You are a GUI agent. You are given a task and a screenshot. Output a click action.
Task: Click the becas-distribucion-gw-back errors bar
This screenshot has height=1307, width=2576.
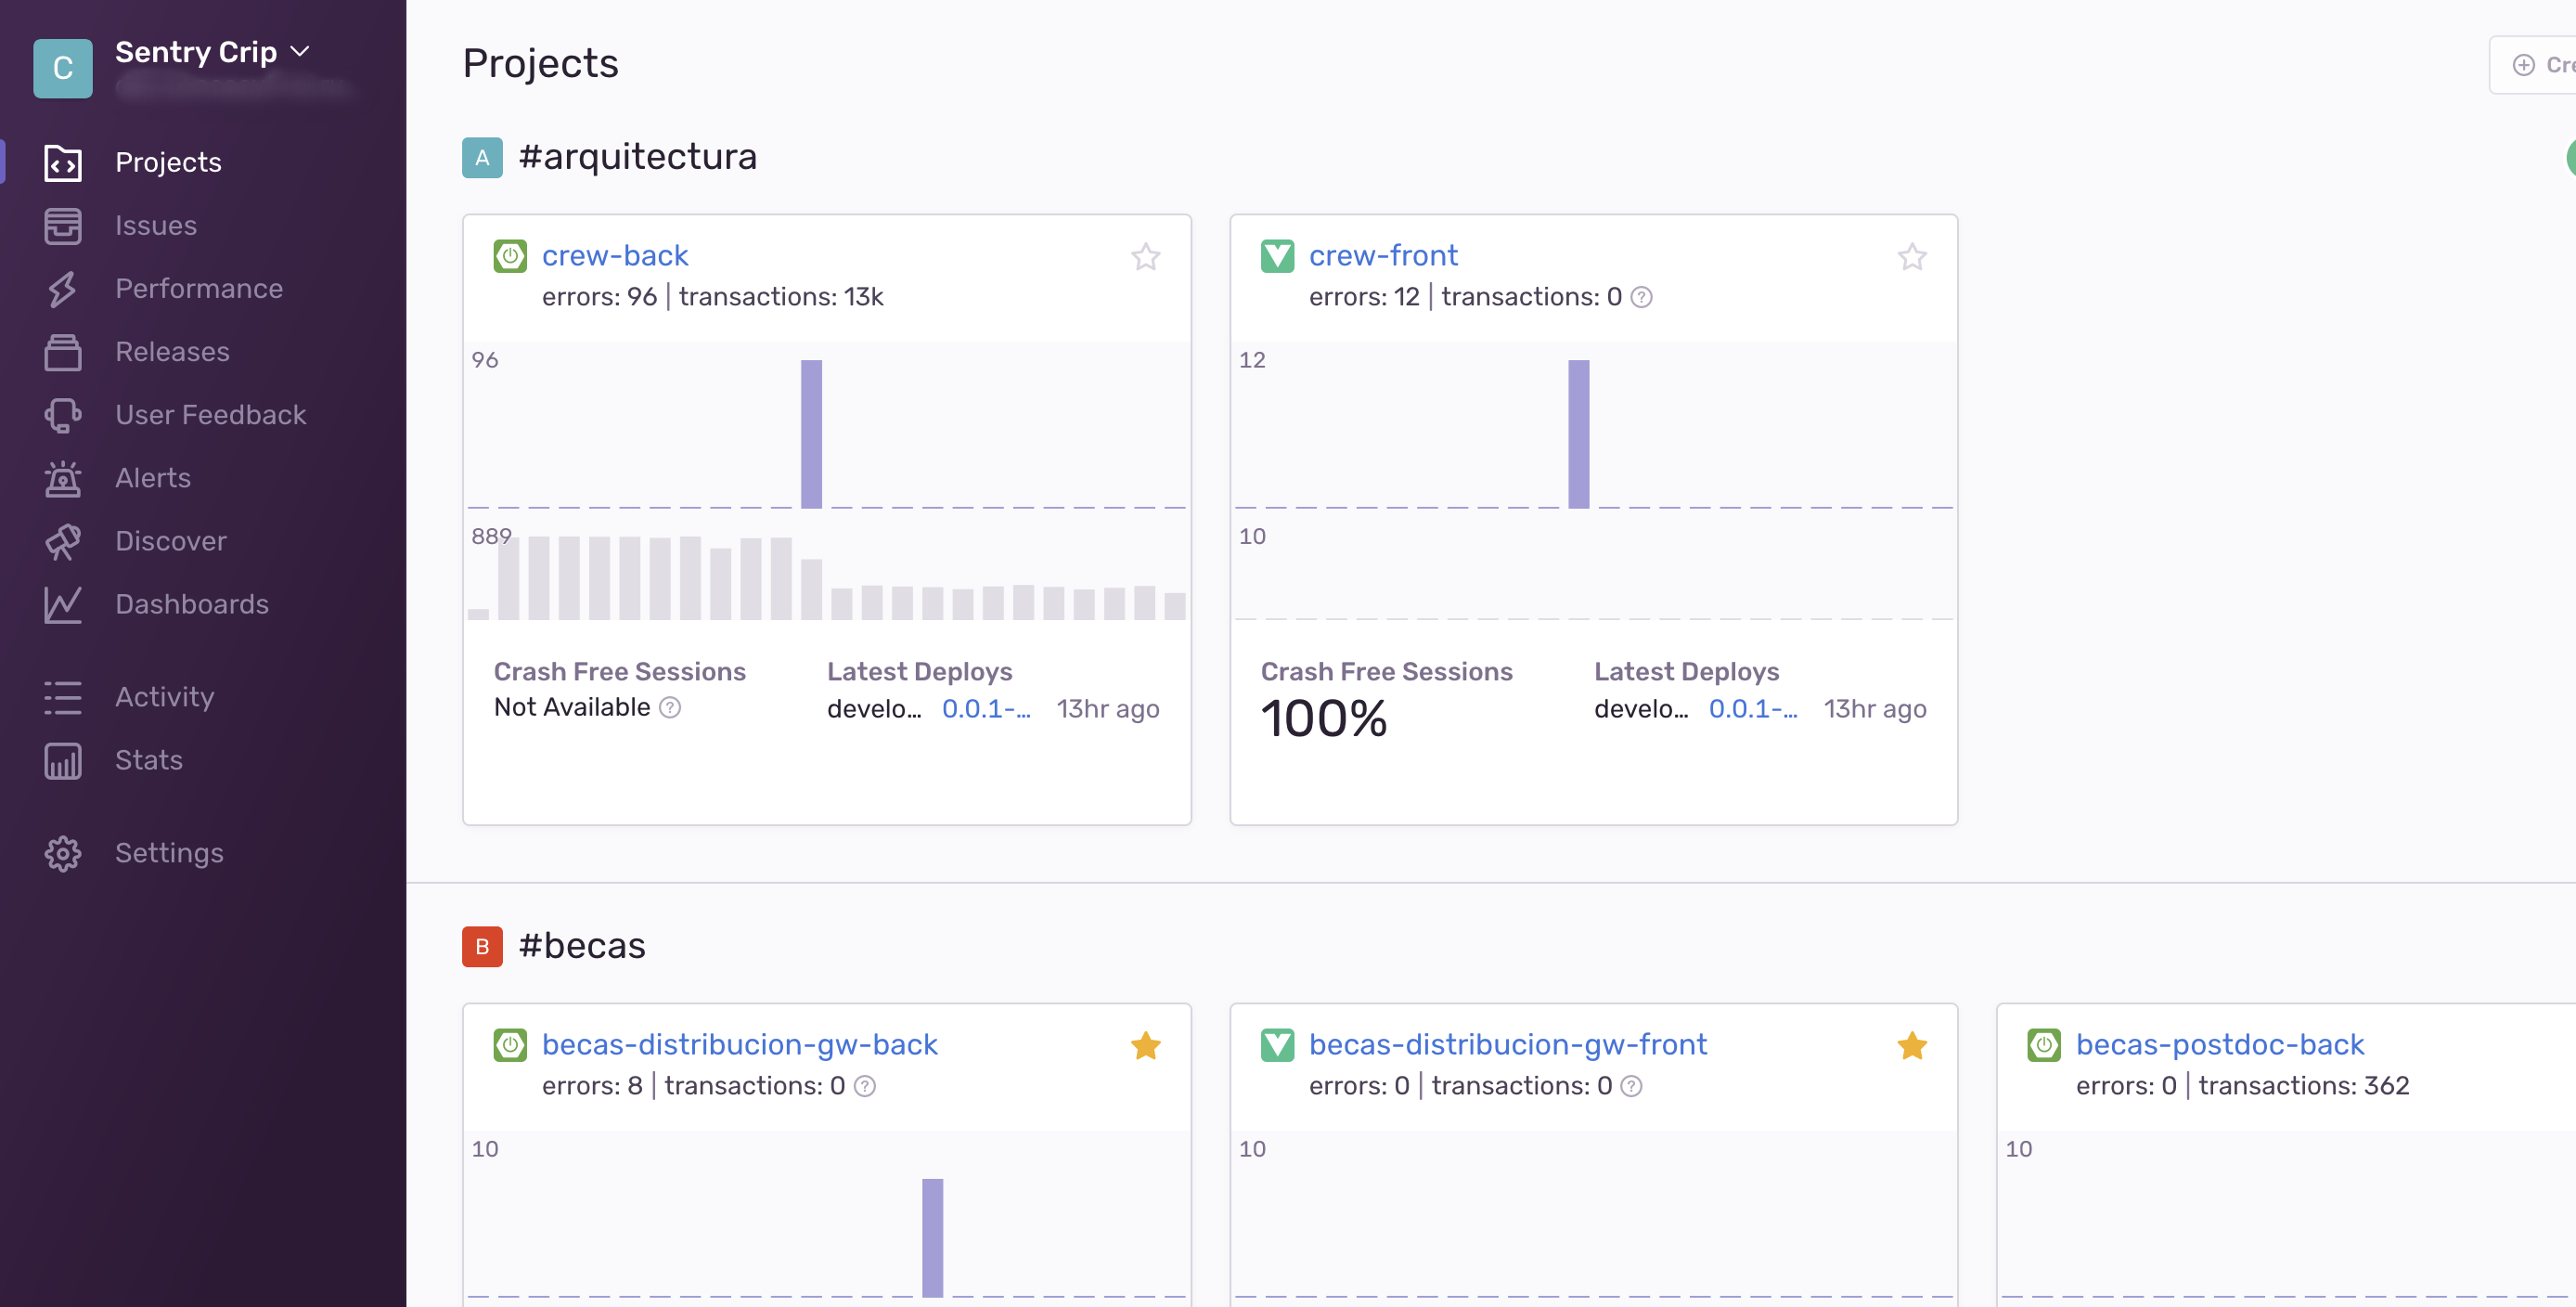point(932,1238)
